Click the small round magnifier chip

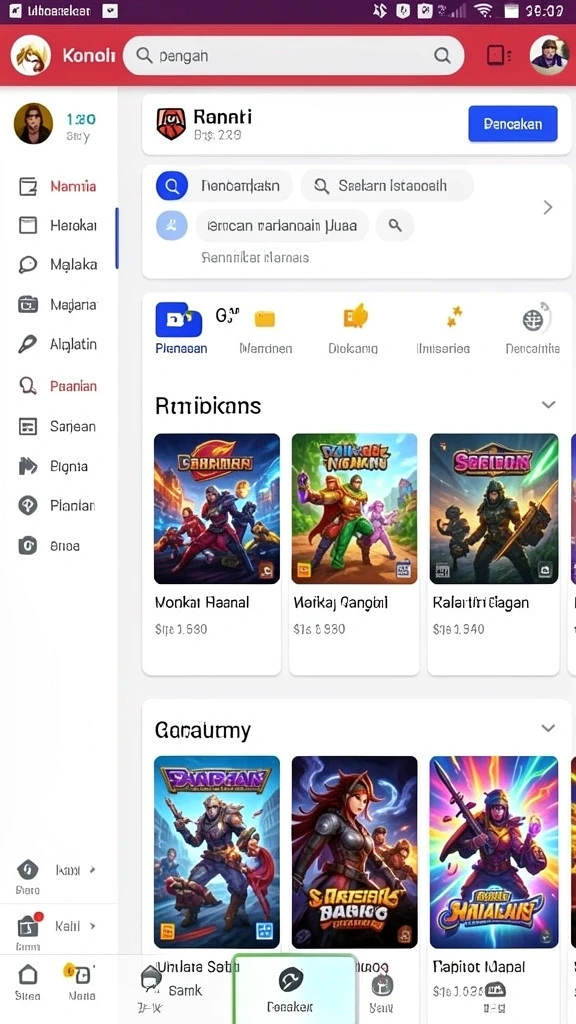pos(394,226)
